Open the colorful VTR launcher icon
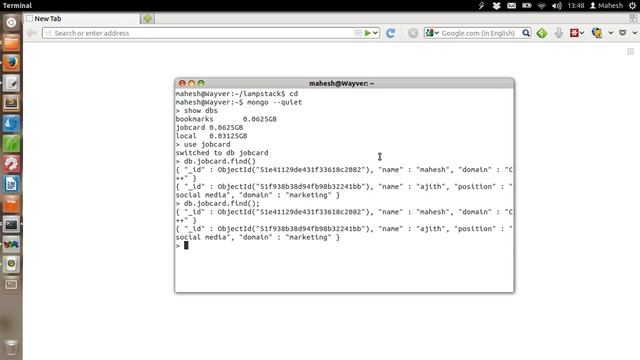The image size is (640, 360). tap(11, 244)
